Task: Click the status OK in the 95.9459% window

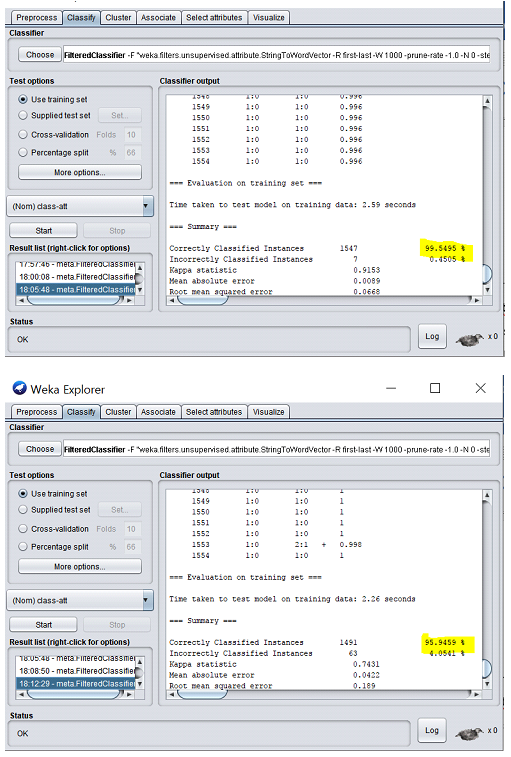Action: 22,733
